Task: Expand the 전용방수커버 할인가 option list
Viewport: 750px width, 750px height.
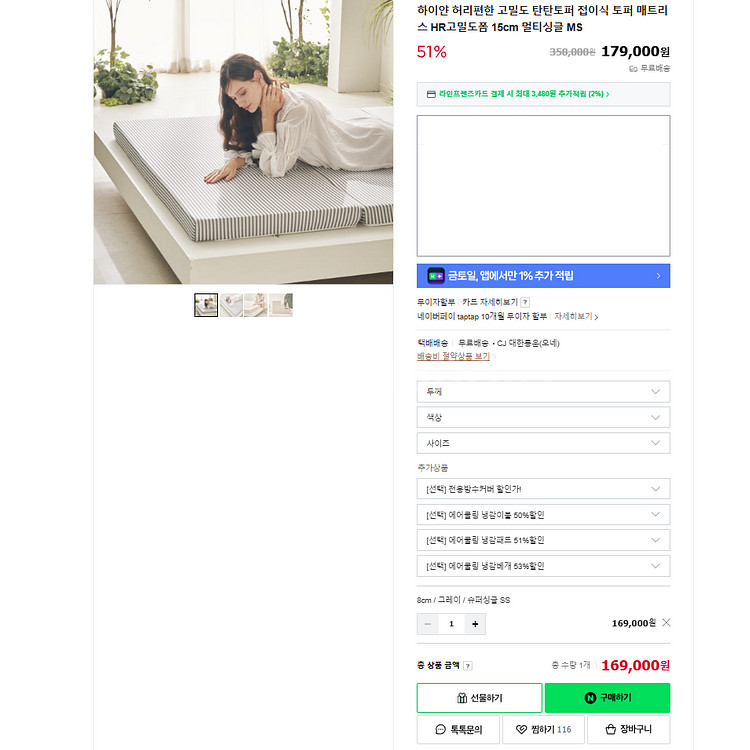Action: coord(543,489)
